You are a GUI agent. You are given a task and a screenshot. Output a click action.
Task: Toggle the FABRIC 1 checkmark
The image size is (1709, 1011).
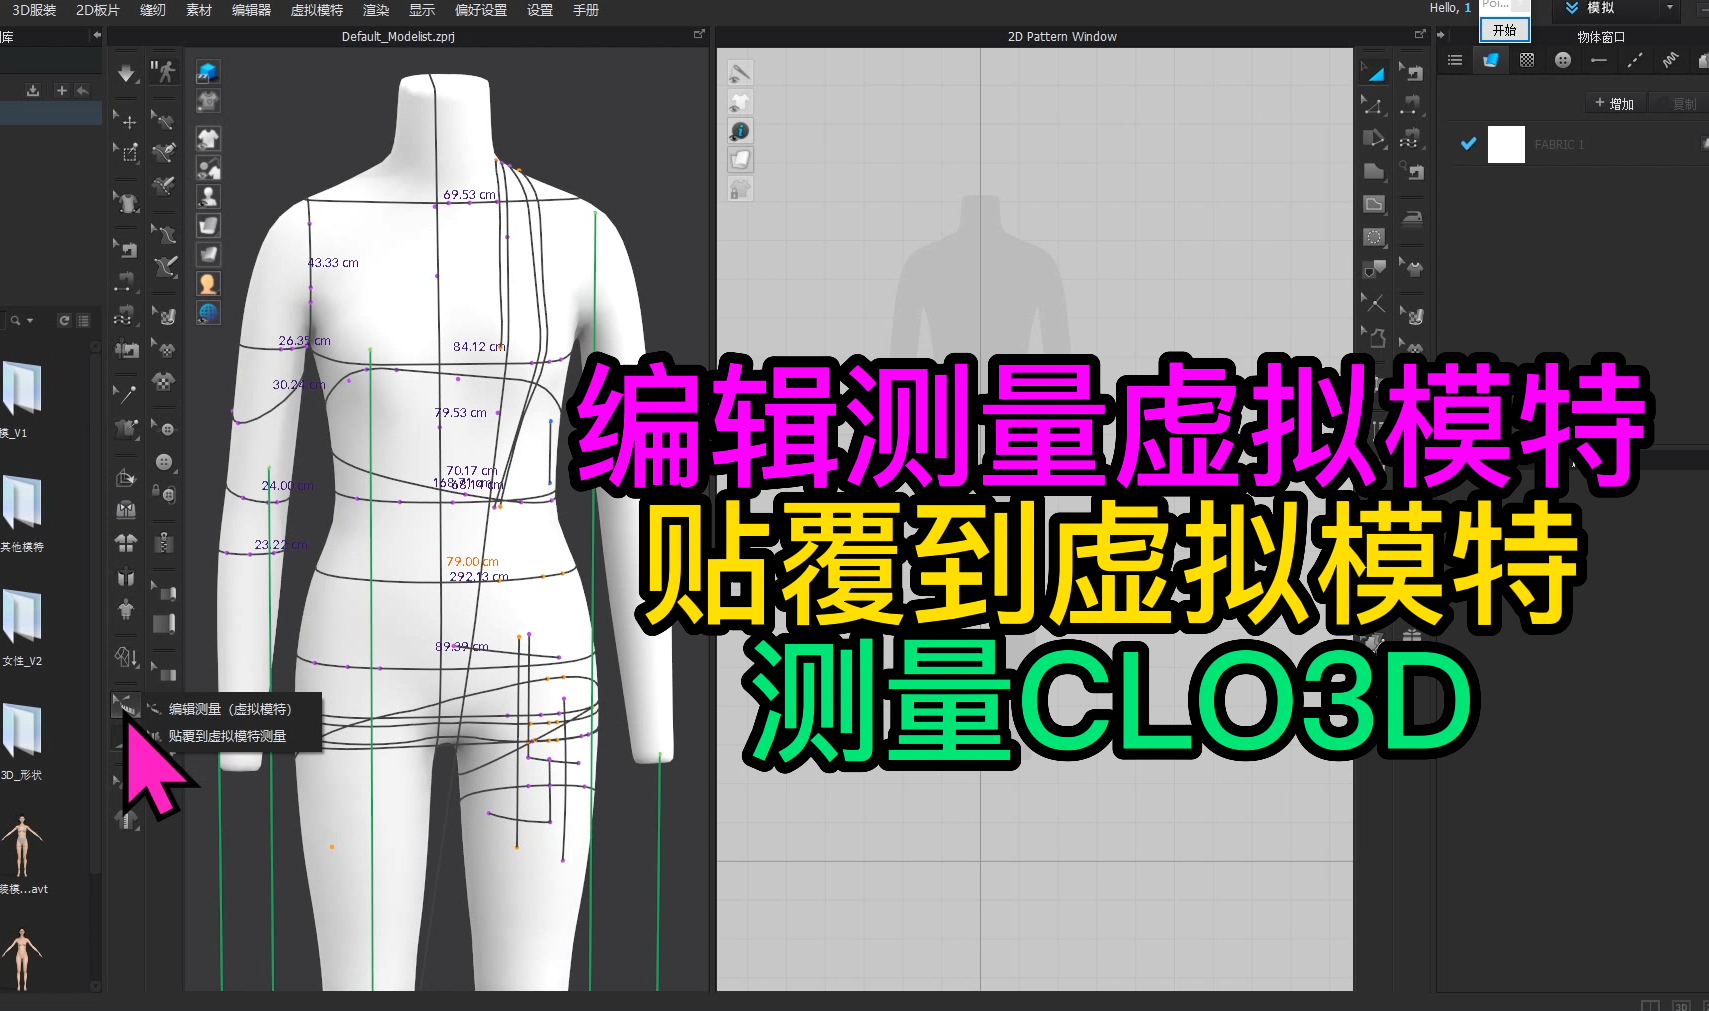[1467, 144]
